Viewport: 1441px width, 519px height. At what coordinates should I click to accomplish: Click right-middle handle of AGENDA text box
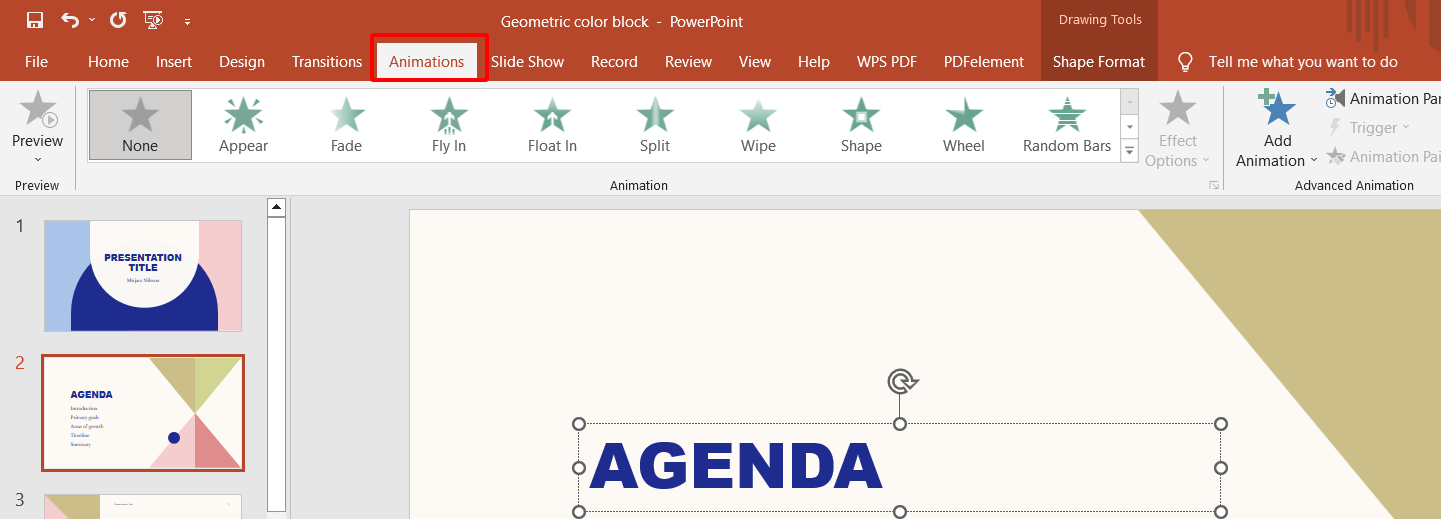[1220, 468]
